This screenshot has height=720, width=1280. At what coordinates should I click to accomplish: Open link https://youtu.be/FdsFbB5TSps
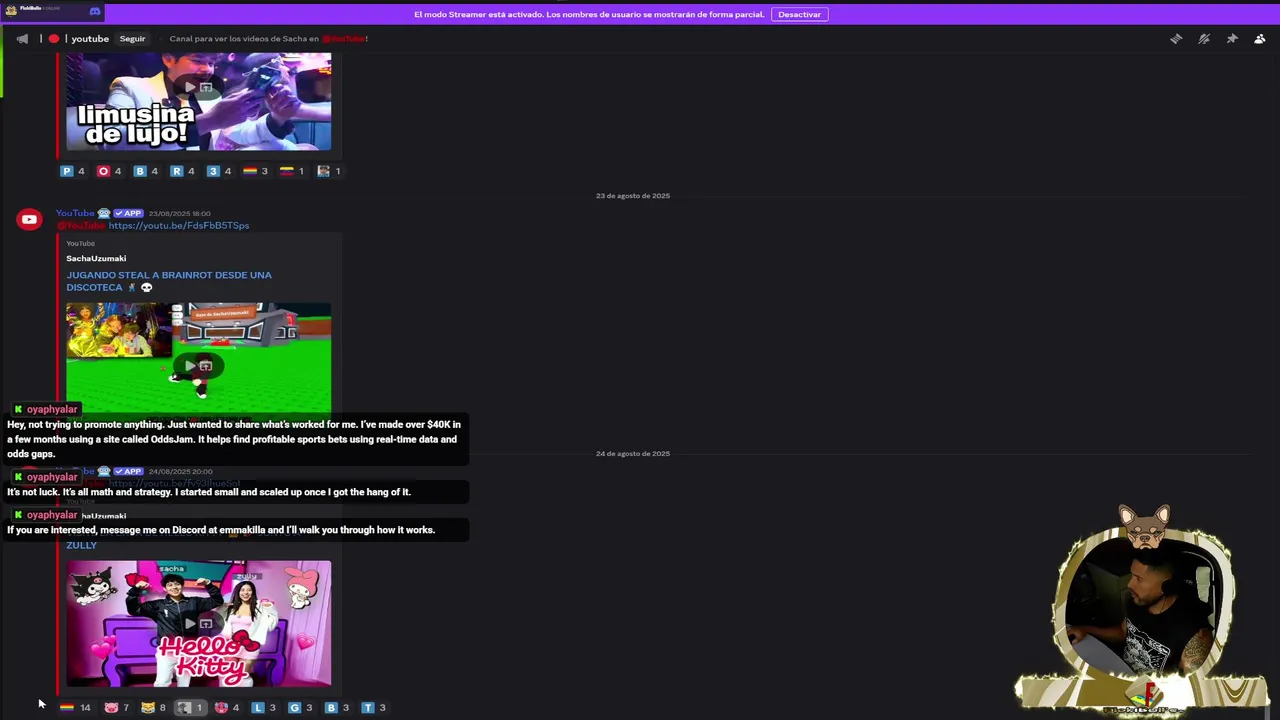178,225
